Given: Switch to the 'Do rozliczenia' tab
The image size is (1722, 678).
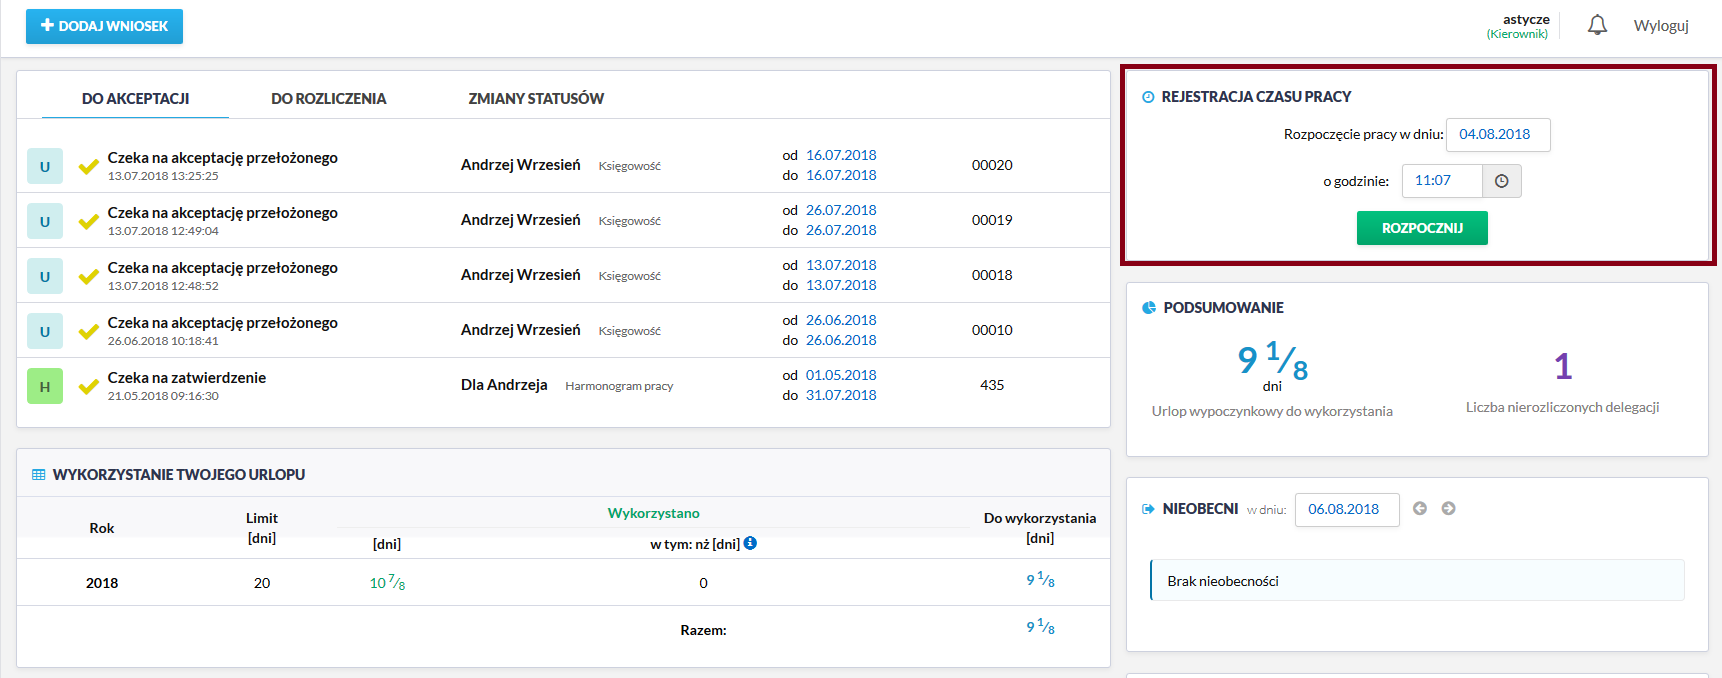Looking at the screenshot, I should (x=328, y=98).
